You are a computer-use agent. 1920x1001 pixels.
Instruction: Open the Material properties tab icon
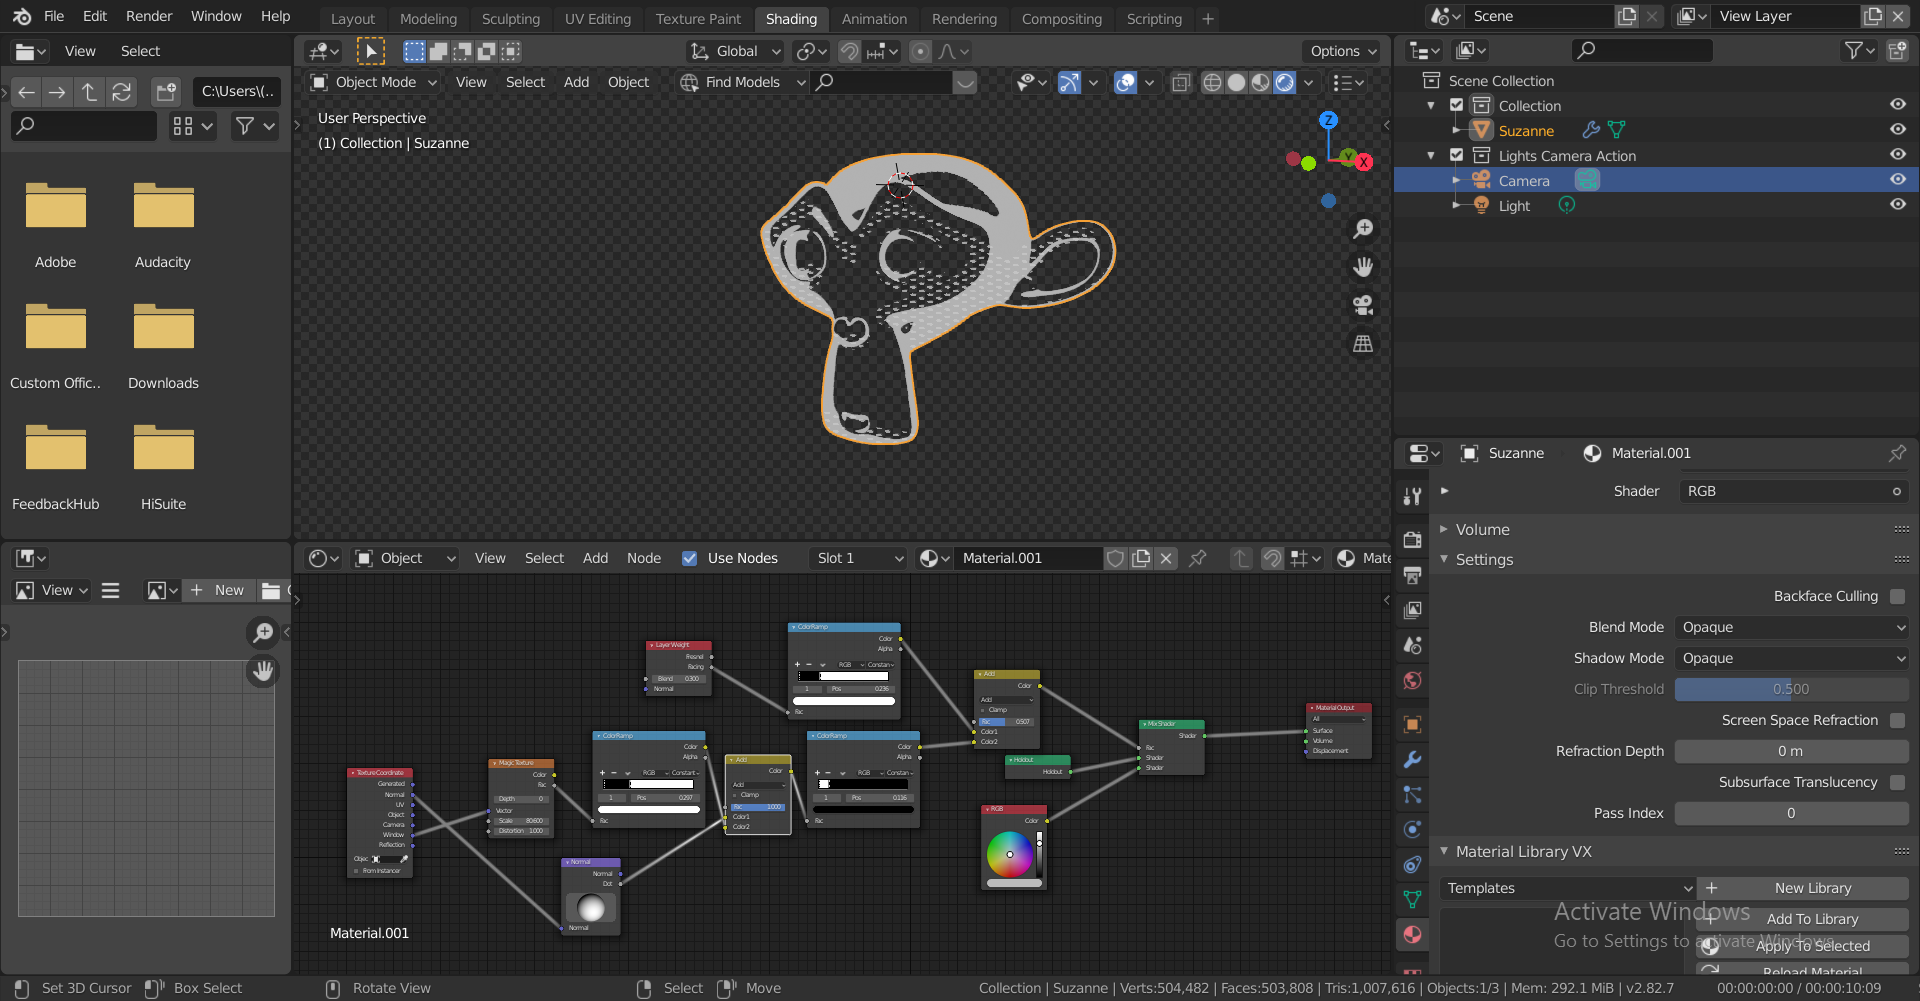point(1412,934)
